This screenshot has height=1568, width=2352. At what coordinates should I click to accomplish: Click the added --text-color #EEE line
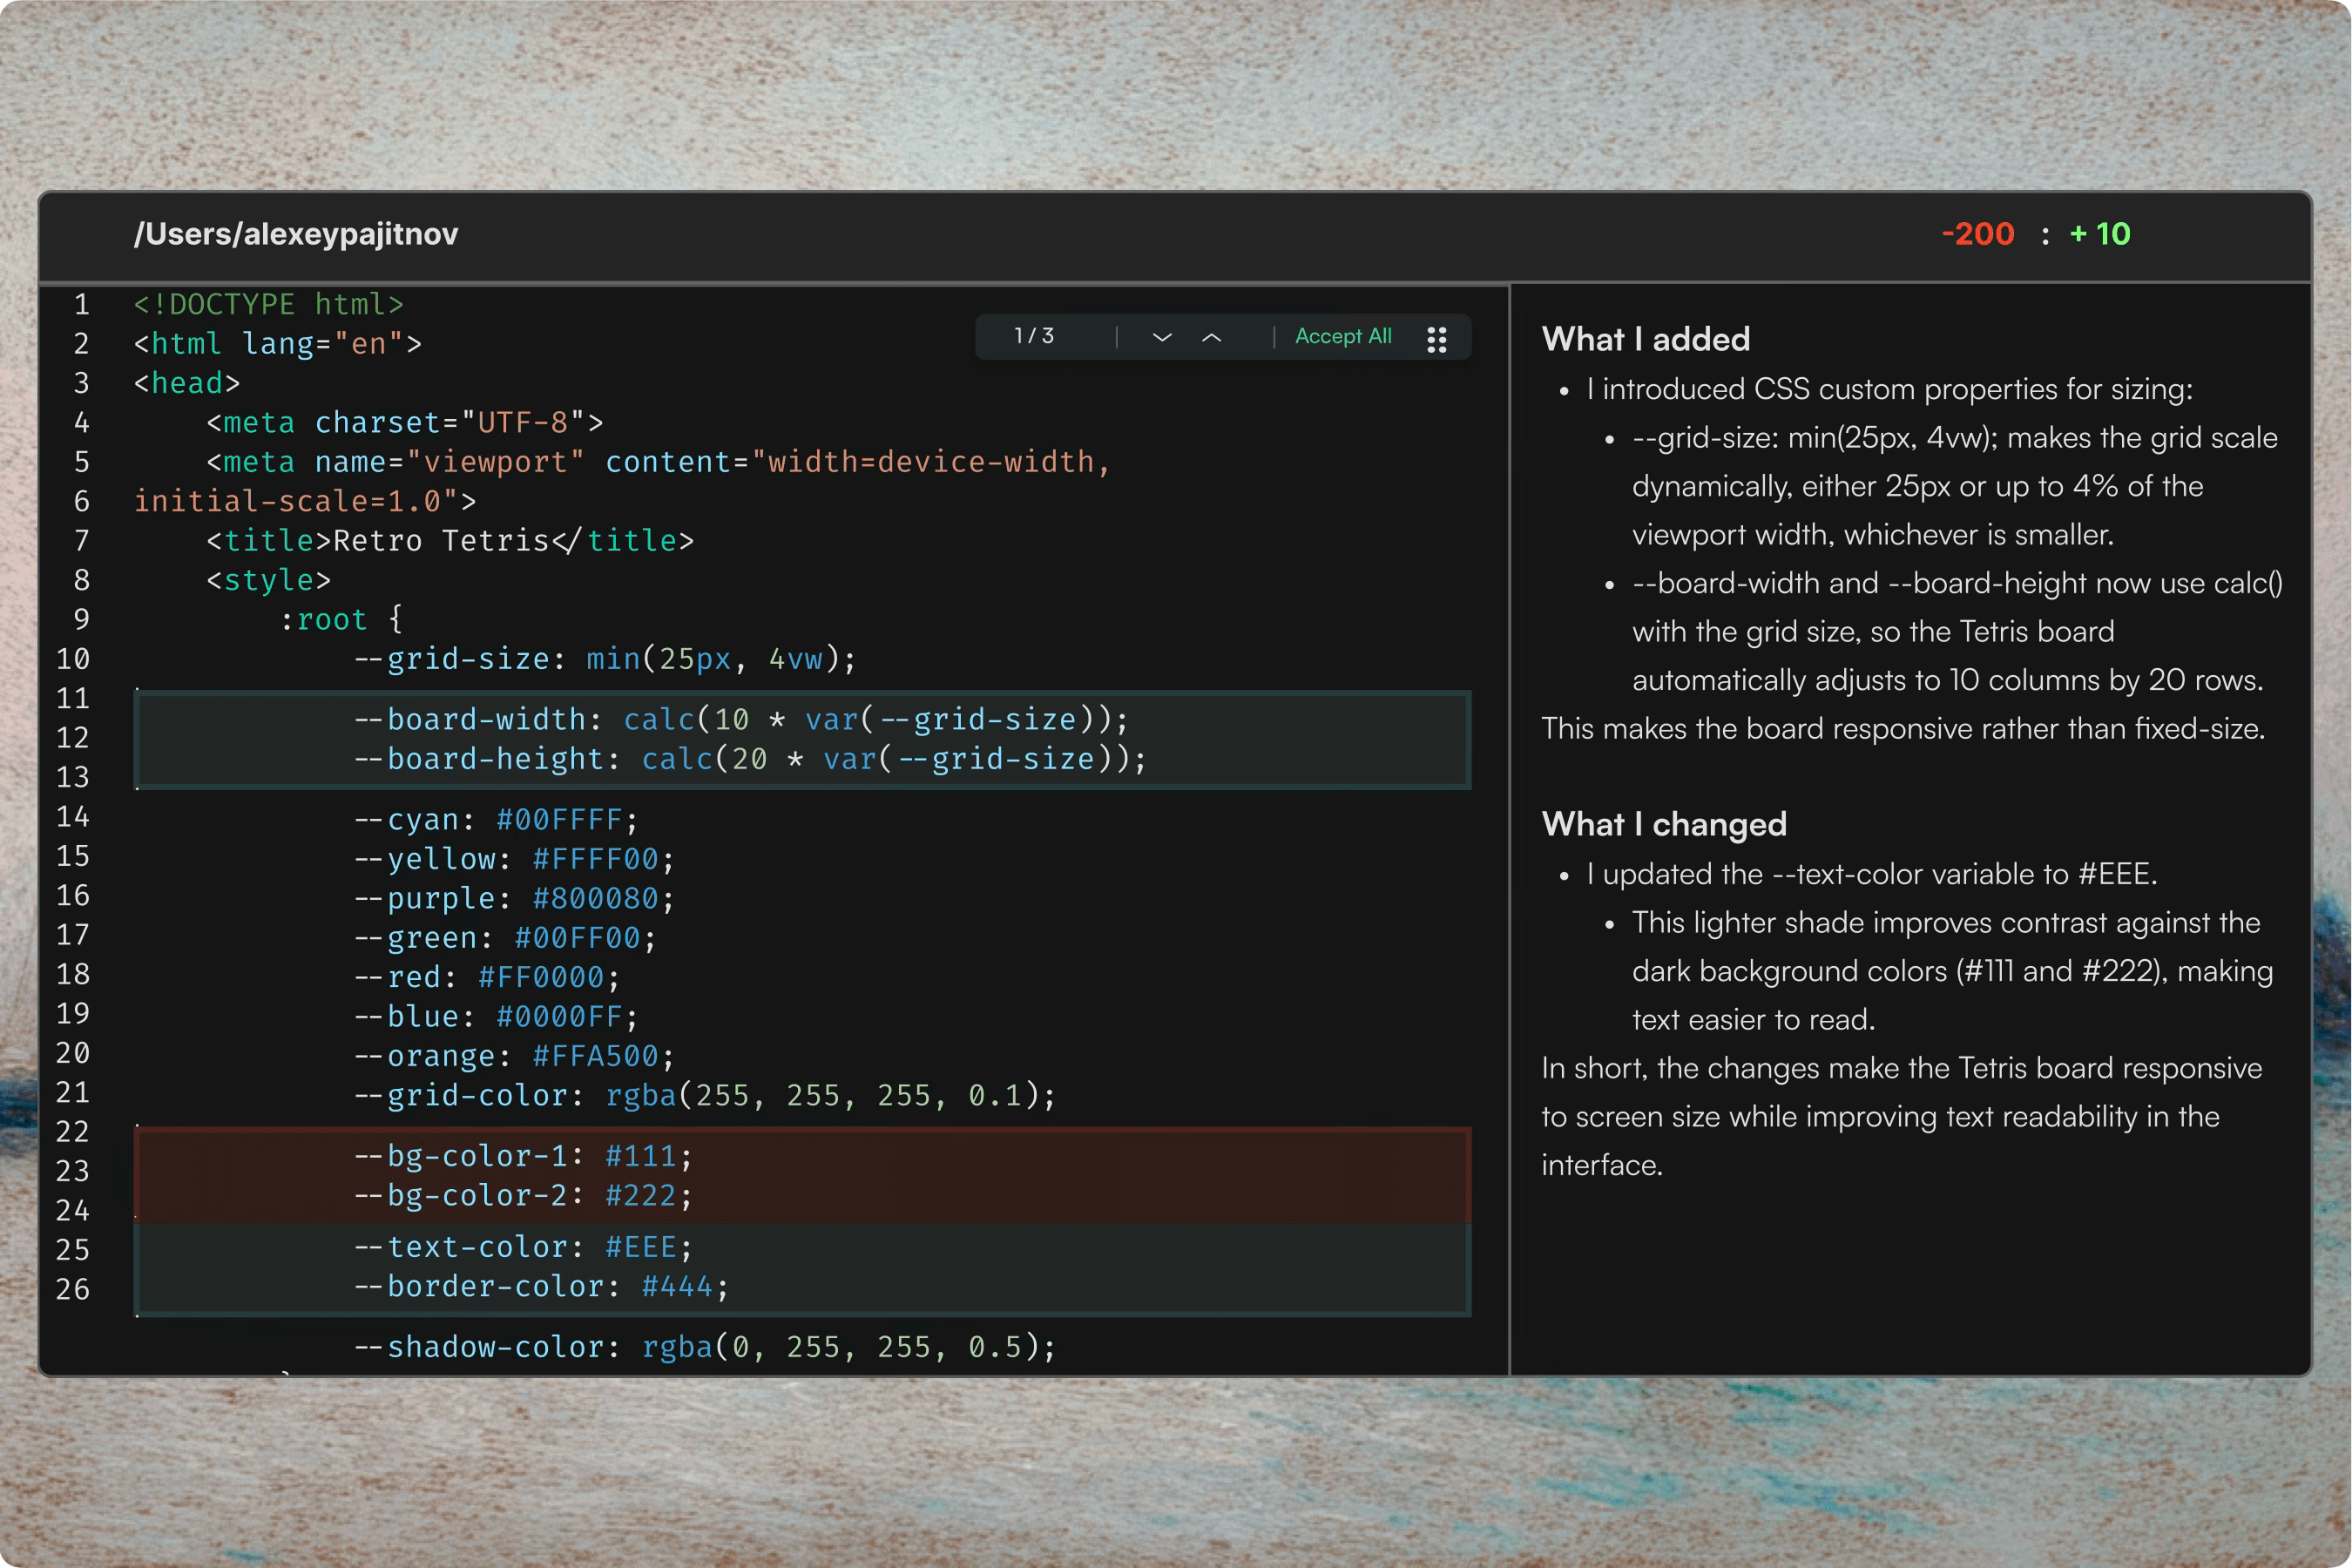click(x=521, y=1246)
